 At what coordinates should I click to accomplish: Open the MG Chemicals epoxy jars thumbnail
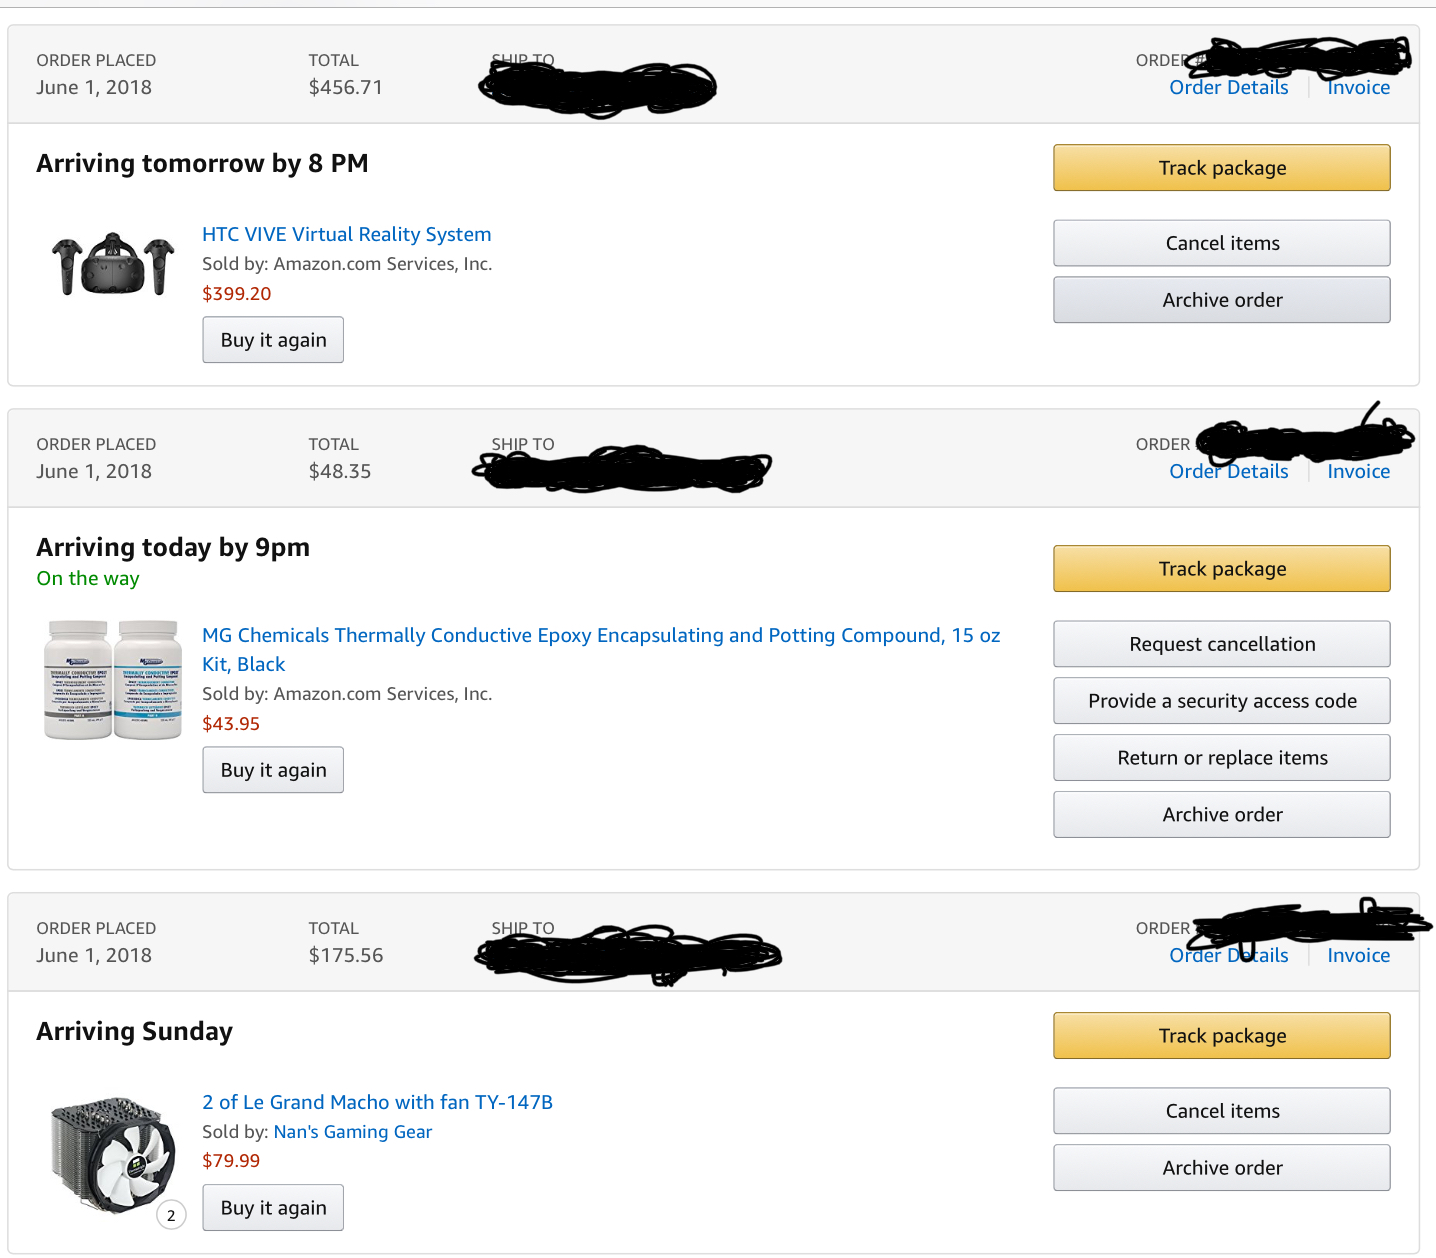coord(113,680)
